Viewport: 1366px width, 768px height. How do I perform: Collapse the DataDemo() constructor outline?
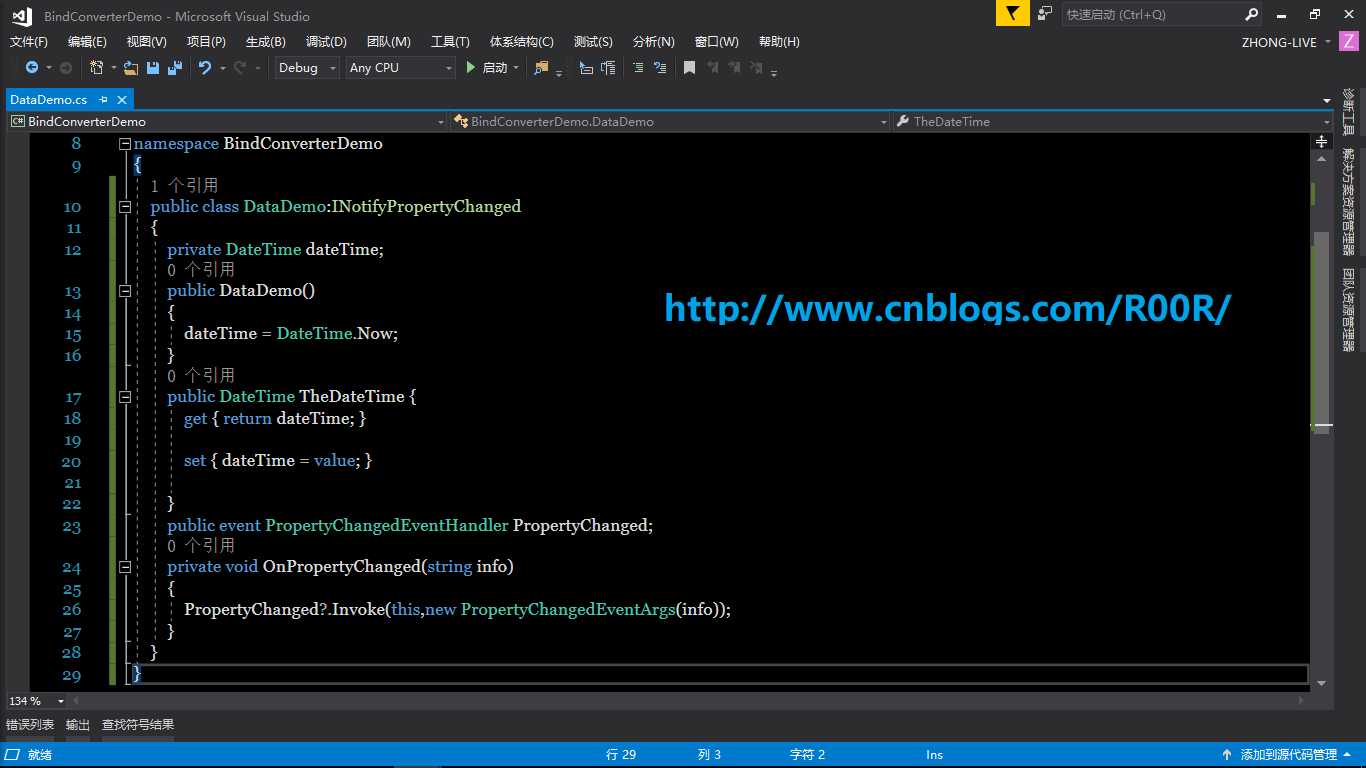[125, 291]
